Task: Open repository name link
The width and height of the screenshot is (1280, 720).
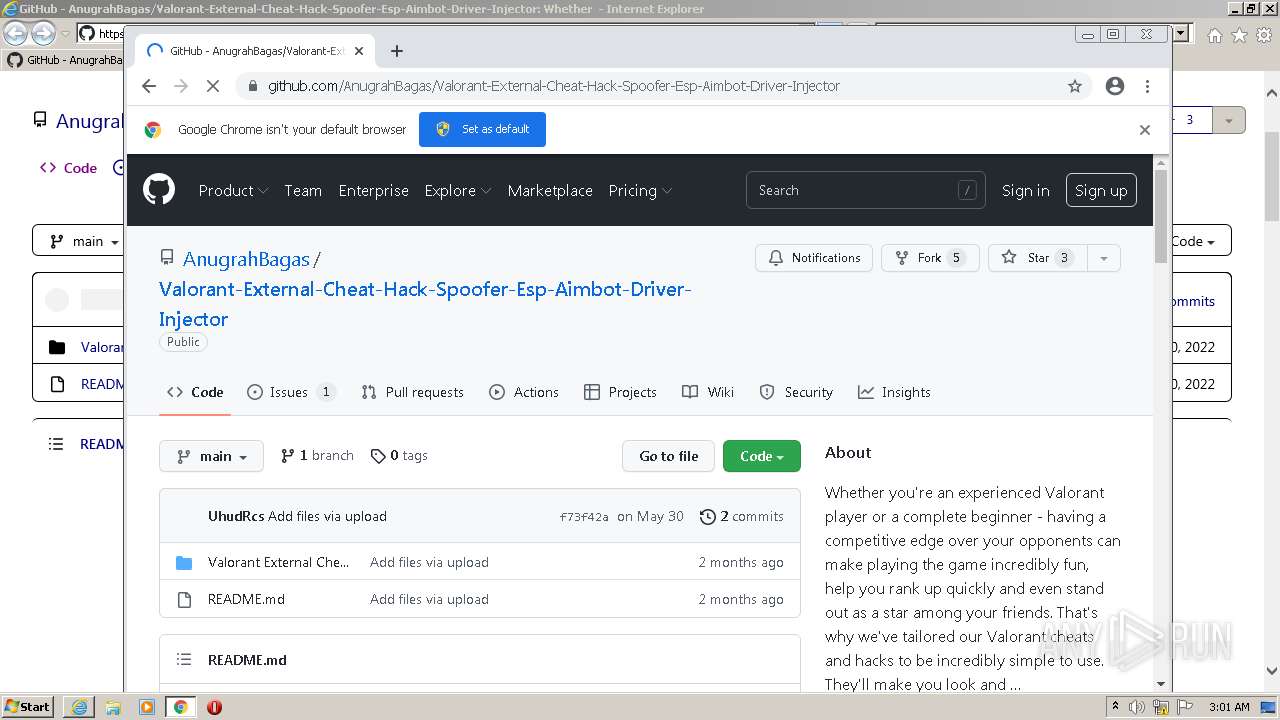Action: (x=425, y=304)
